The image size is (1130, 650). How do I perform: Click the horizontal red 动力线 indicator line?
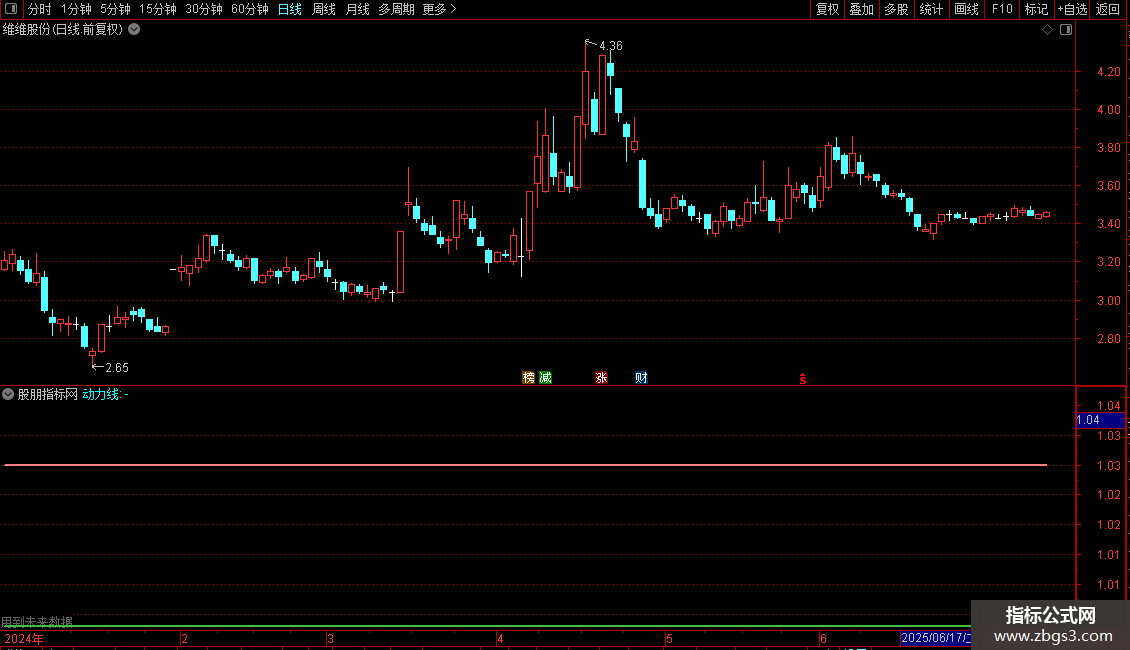(x=525, y=465)
